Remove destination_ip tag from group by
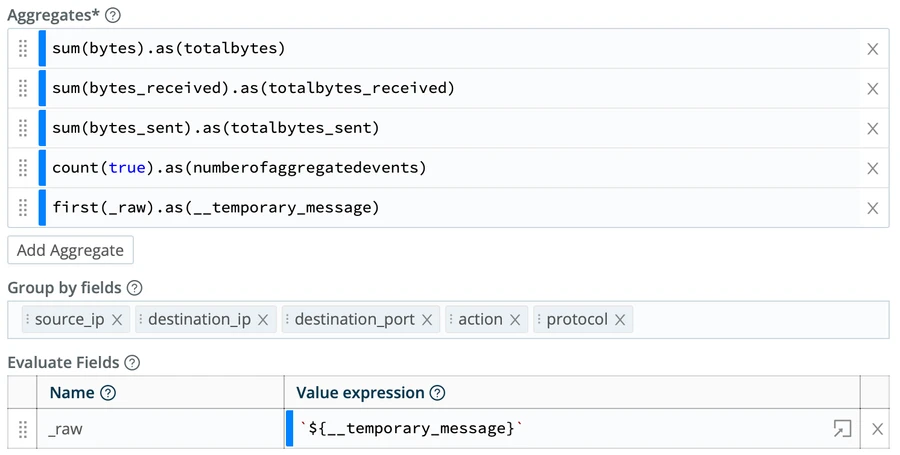Image resolution: width=900 pixels, height=455 pixels. click(x=263, y=320)
